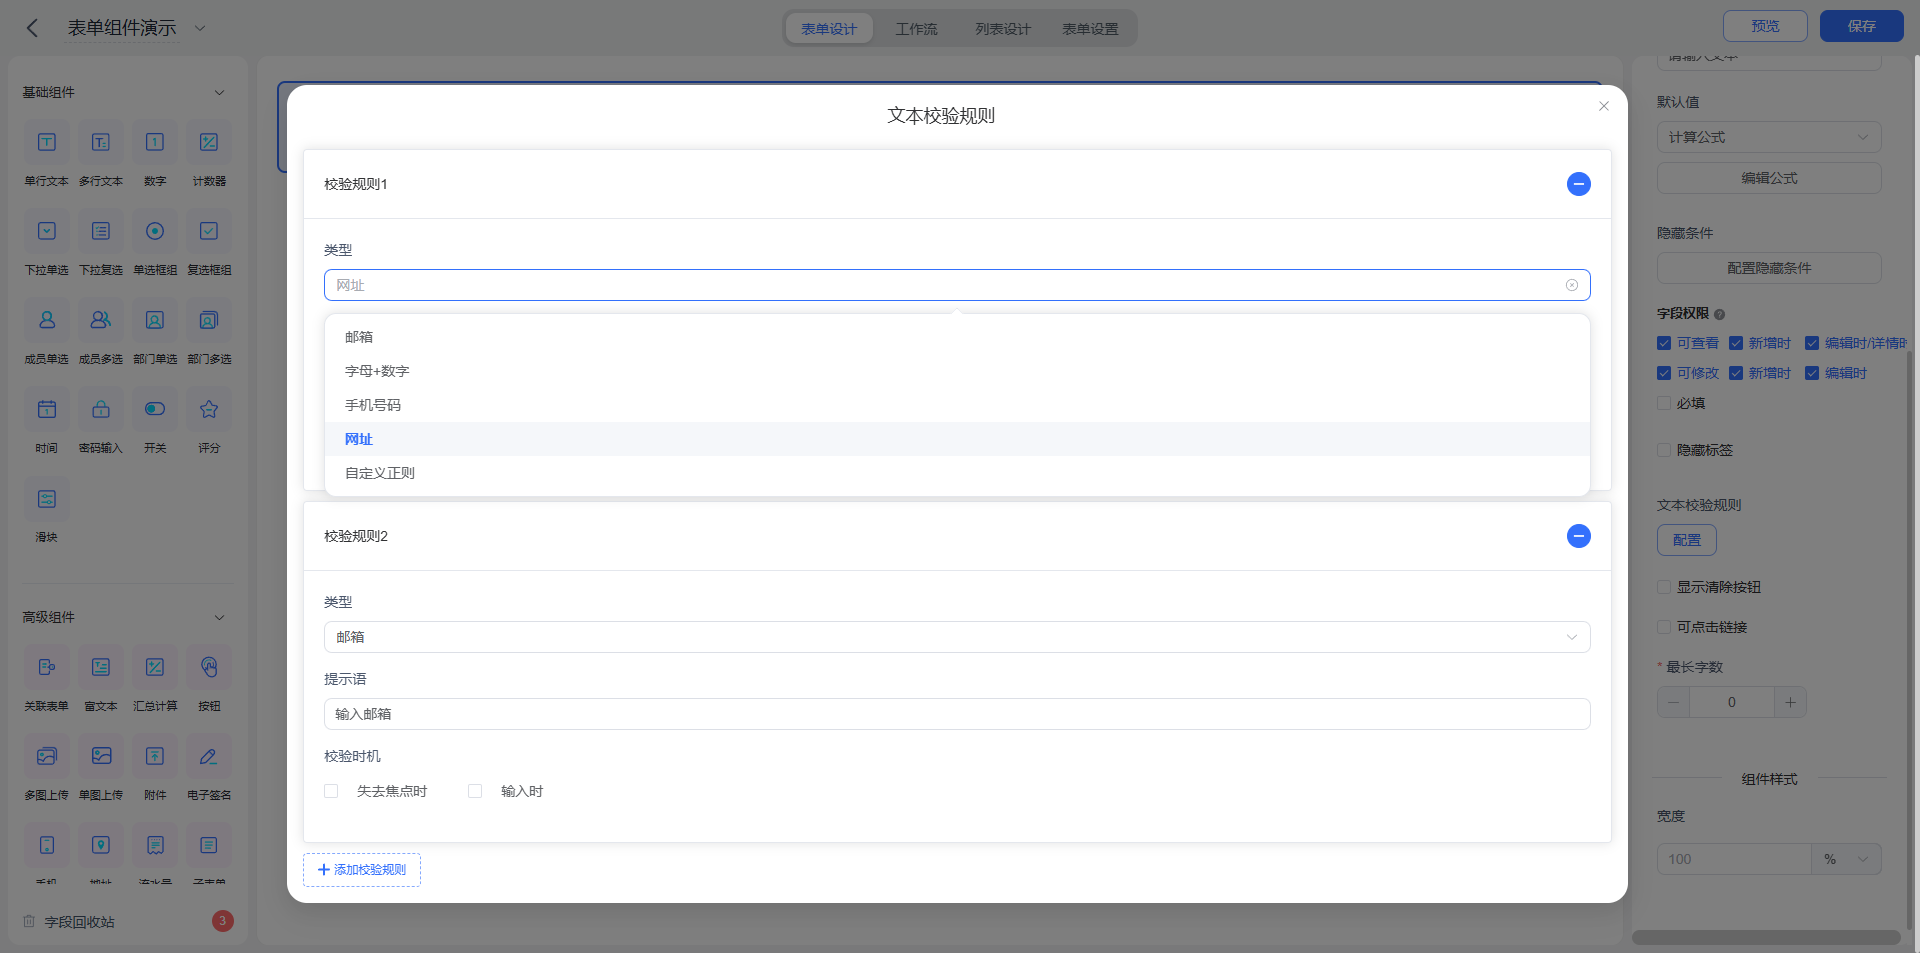Clear the 网址 type selection icon
The width and height of the screenshot is (1920, 953).
[1572, 285]
